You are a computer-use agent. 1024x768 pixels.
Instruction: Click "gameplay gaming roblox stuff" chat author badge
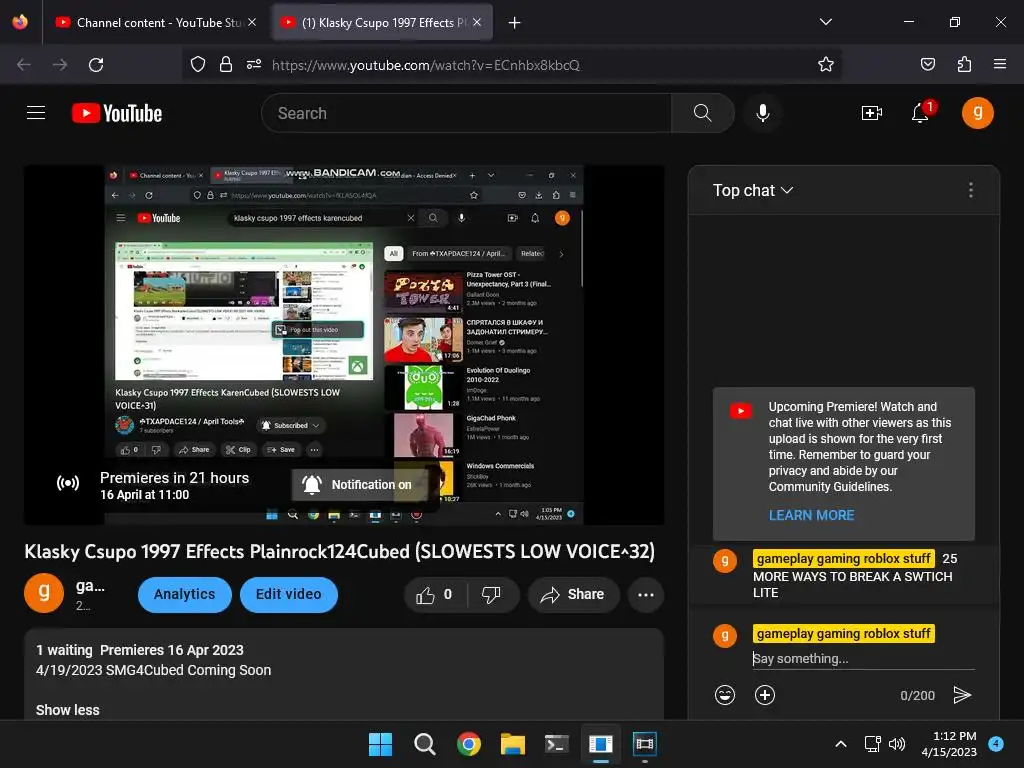point(843,558)
